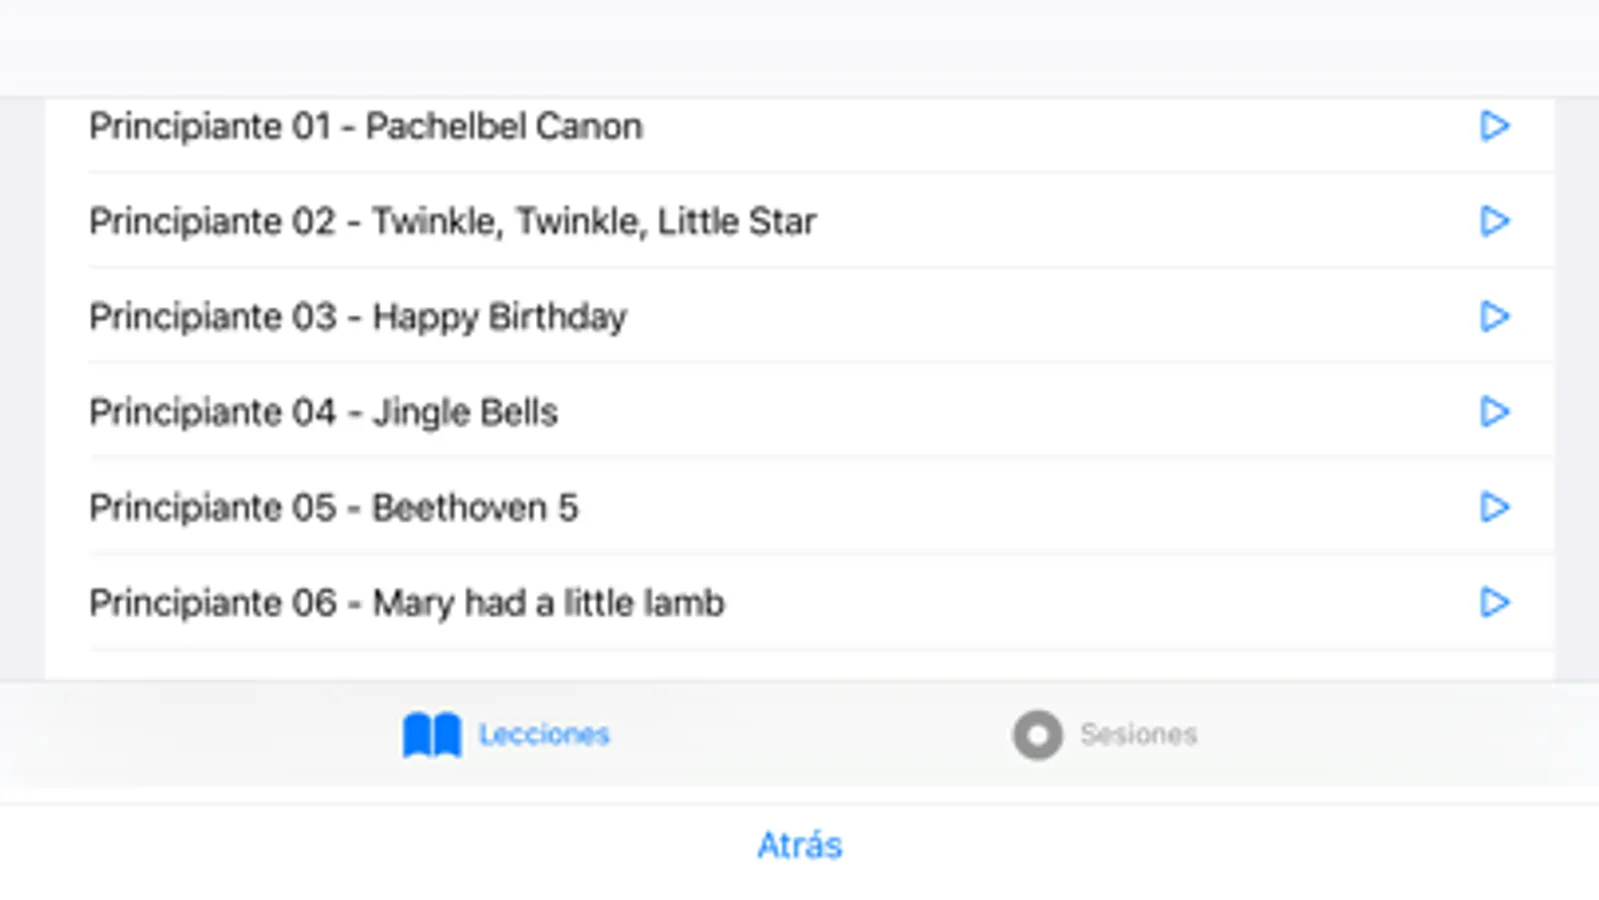Open Principiante 06 - Mary had a little lamb

tap(406, 603)
